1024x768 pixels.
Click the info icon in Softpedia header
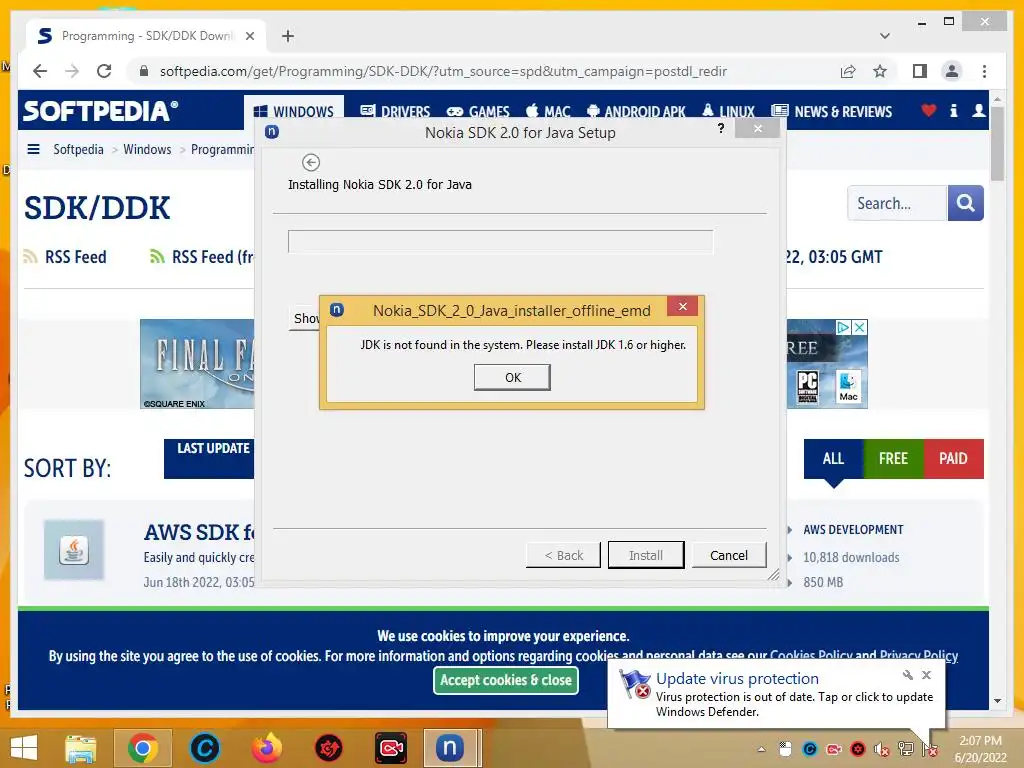[x=953, y=110]
